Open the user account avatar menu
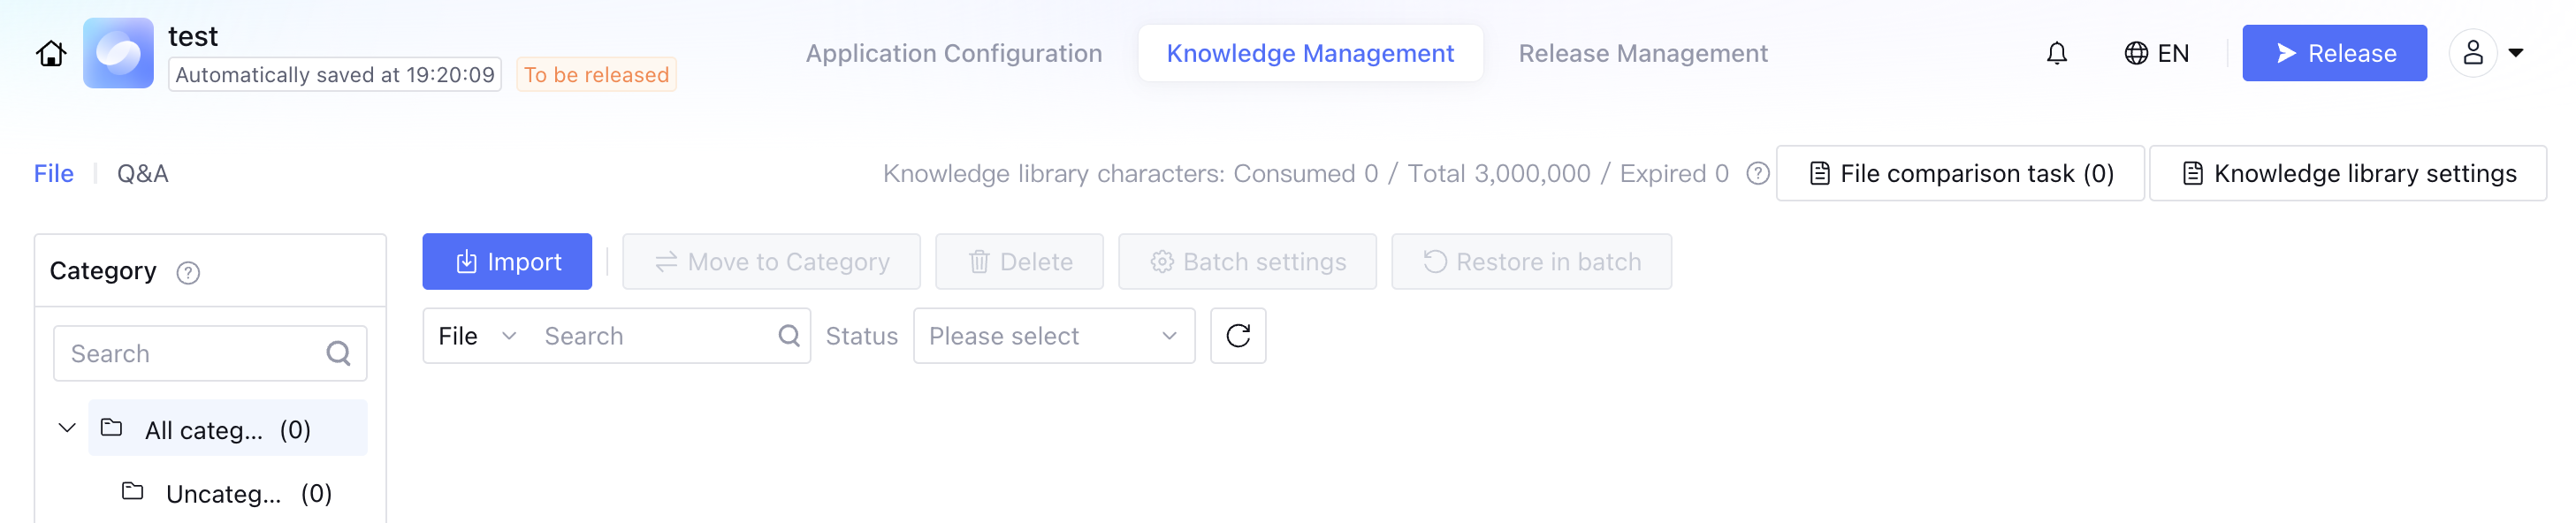The height and width of the screenshot is (523, 2576). pos(2472,53)
